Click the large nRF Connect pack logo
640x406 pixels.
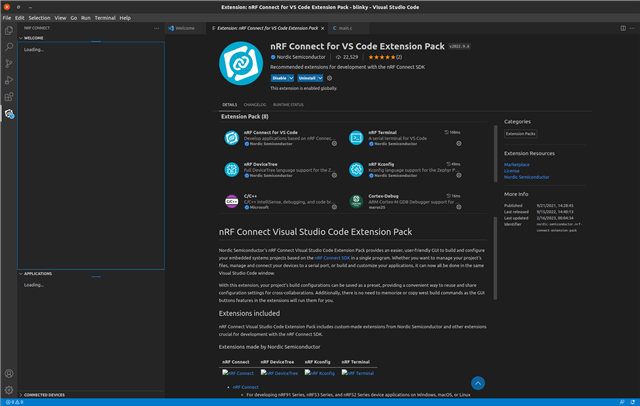(241, 64)
